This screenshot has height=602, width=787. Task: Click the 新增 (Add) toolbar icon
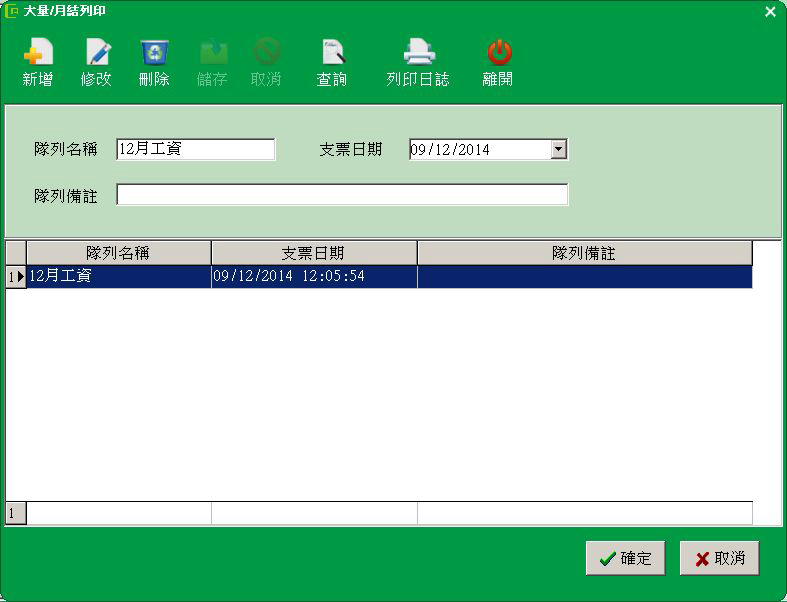(x=37, y=53)
